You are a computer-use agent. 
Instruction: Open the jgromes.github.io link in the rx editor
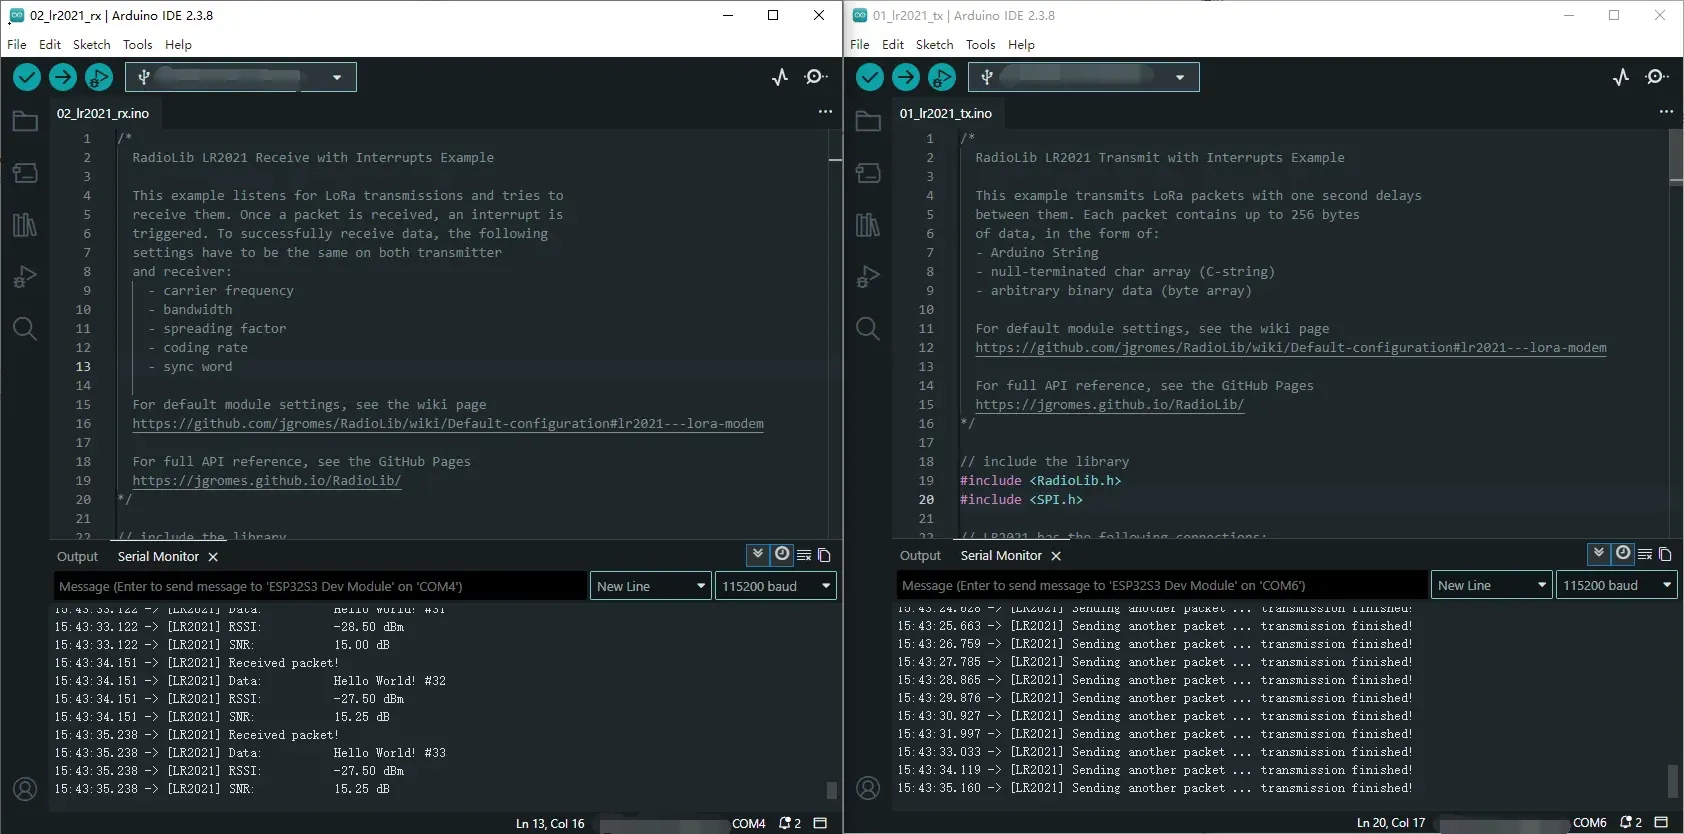(x=267, y=481)
